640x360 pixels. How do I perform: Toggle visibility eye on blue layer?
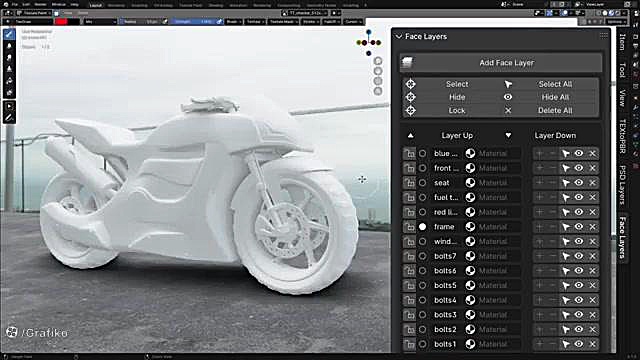[579, 153]
